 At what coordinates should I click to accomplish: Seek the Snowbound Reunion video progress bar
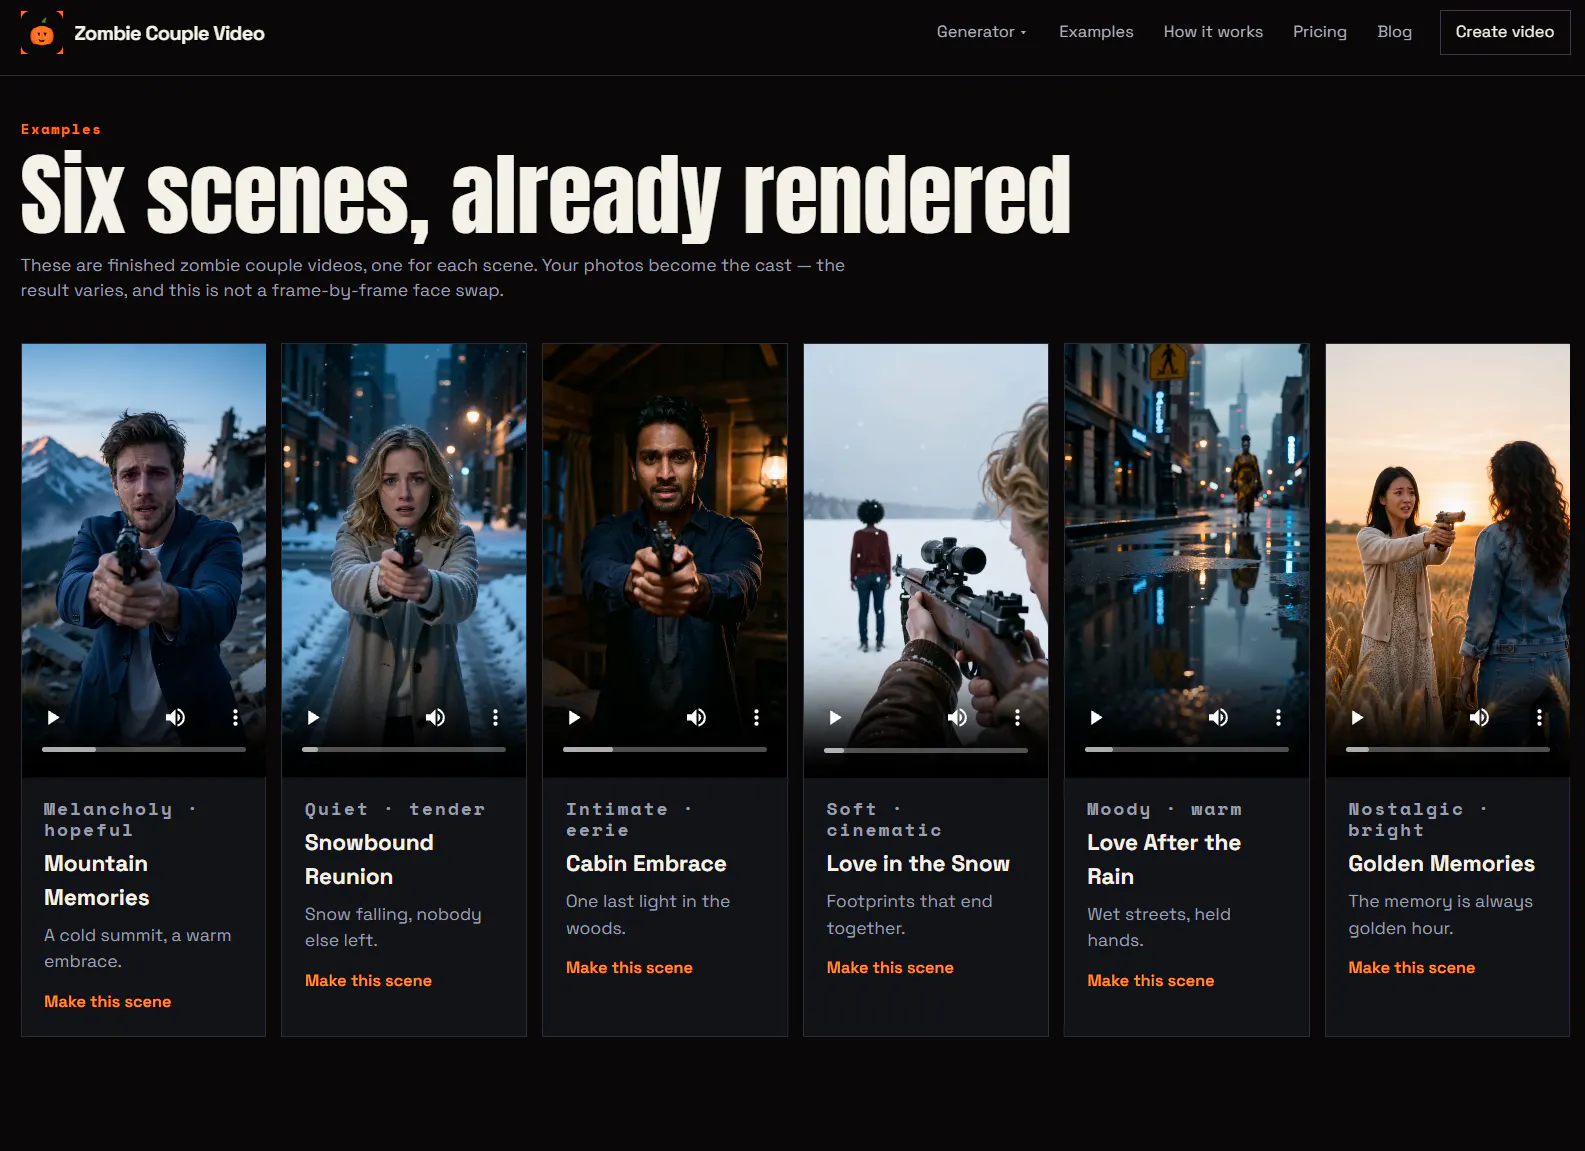(404, 749)
